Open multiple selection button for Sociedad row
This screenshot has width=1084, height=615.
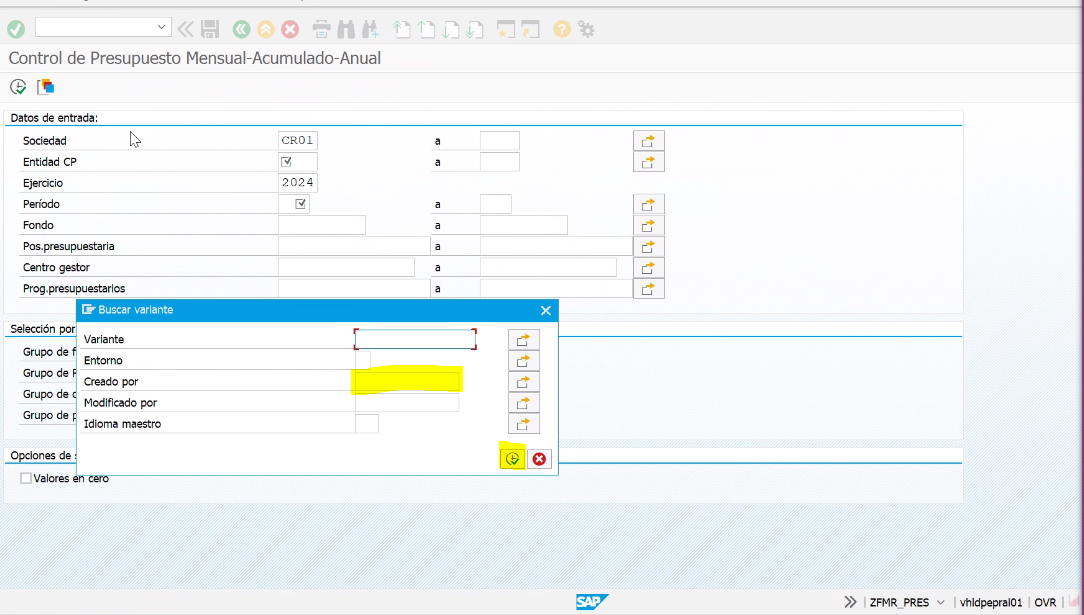(x=648, y=141)
